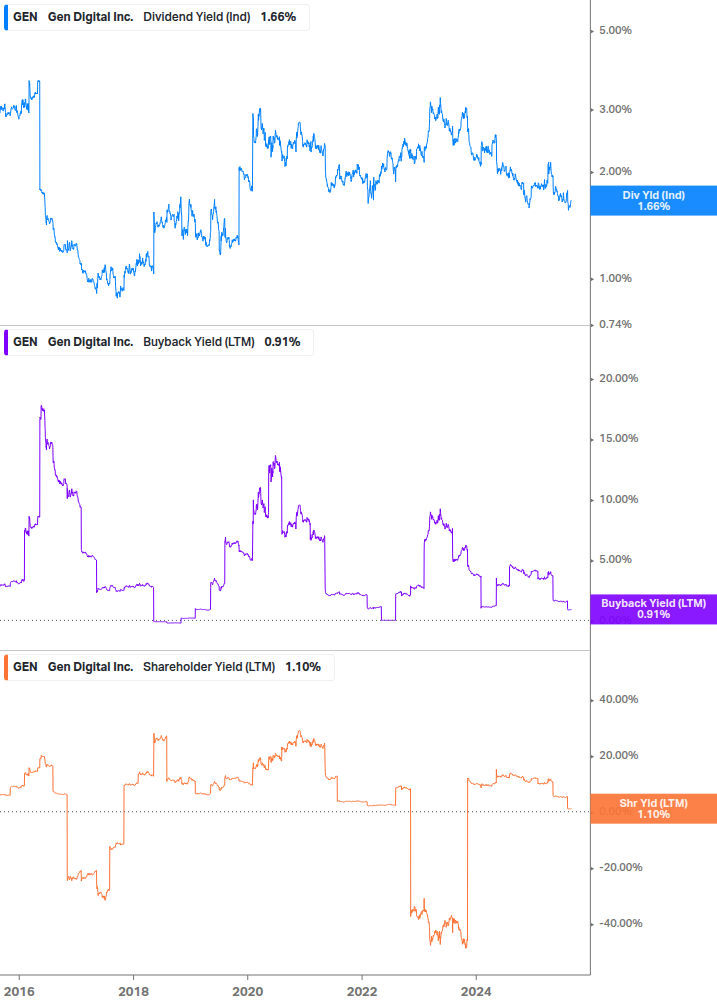This screenshot has width=717, height=1005.
Task: Click the 0.91% value in the Buyback Yield legend
Action: coord(282,342)
